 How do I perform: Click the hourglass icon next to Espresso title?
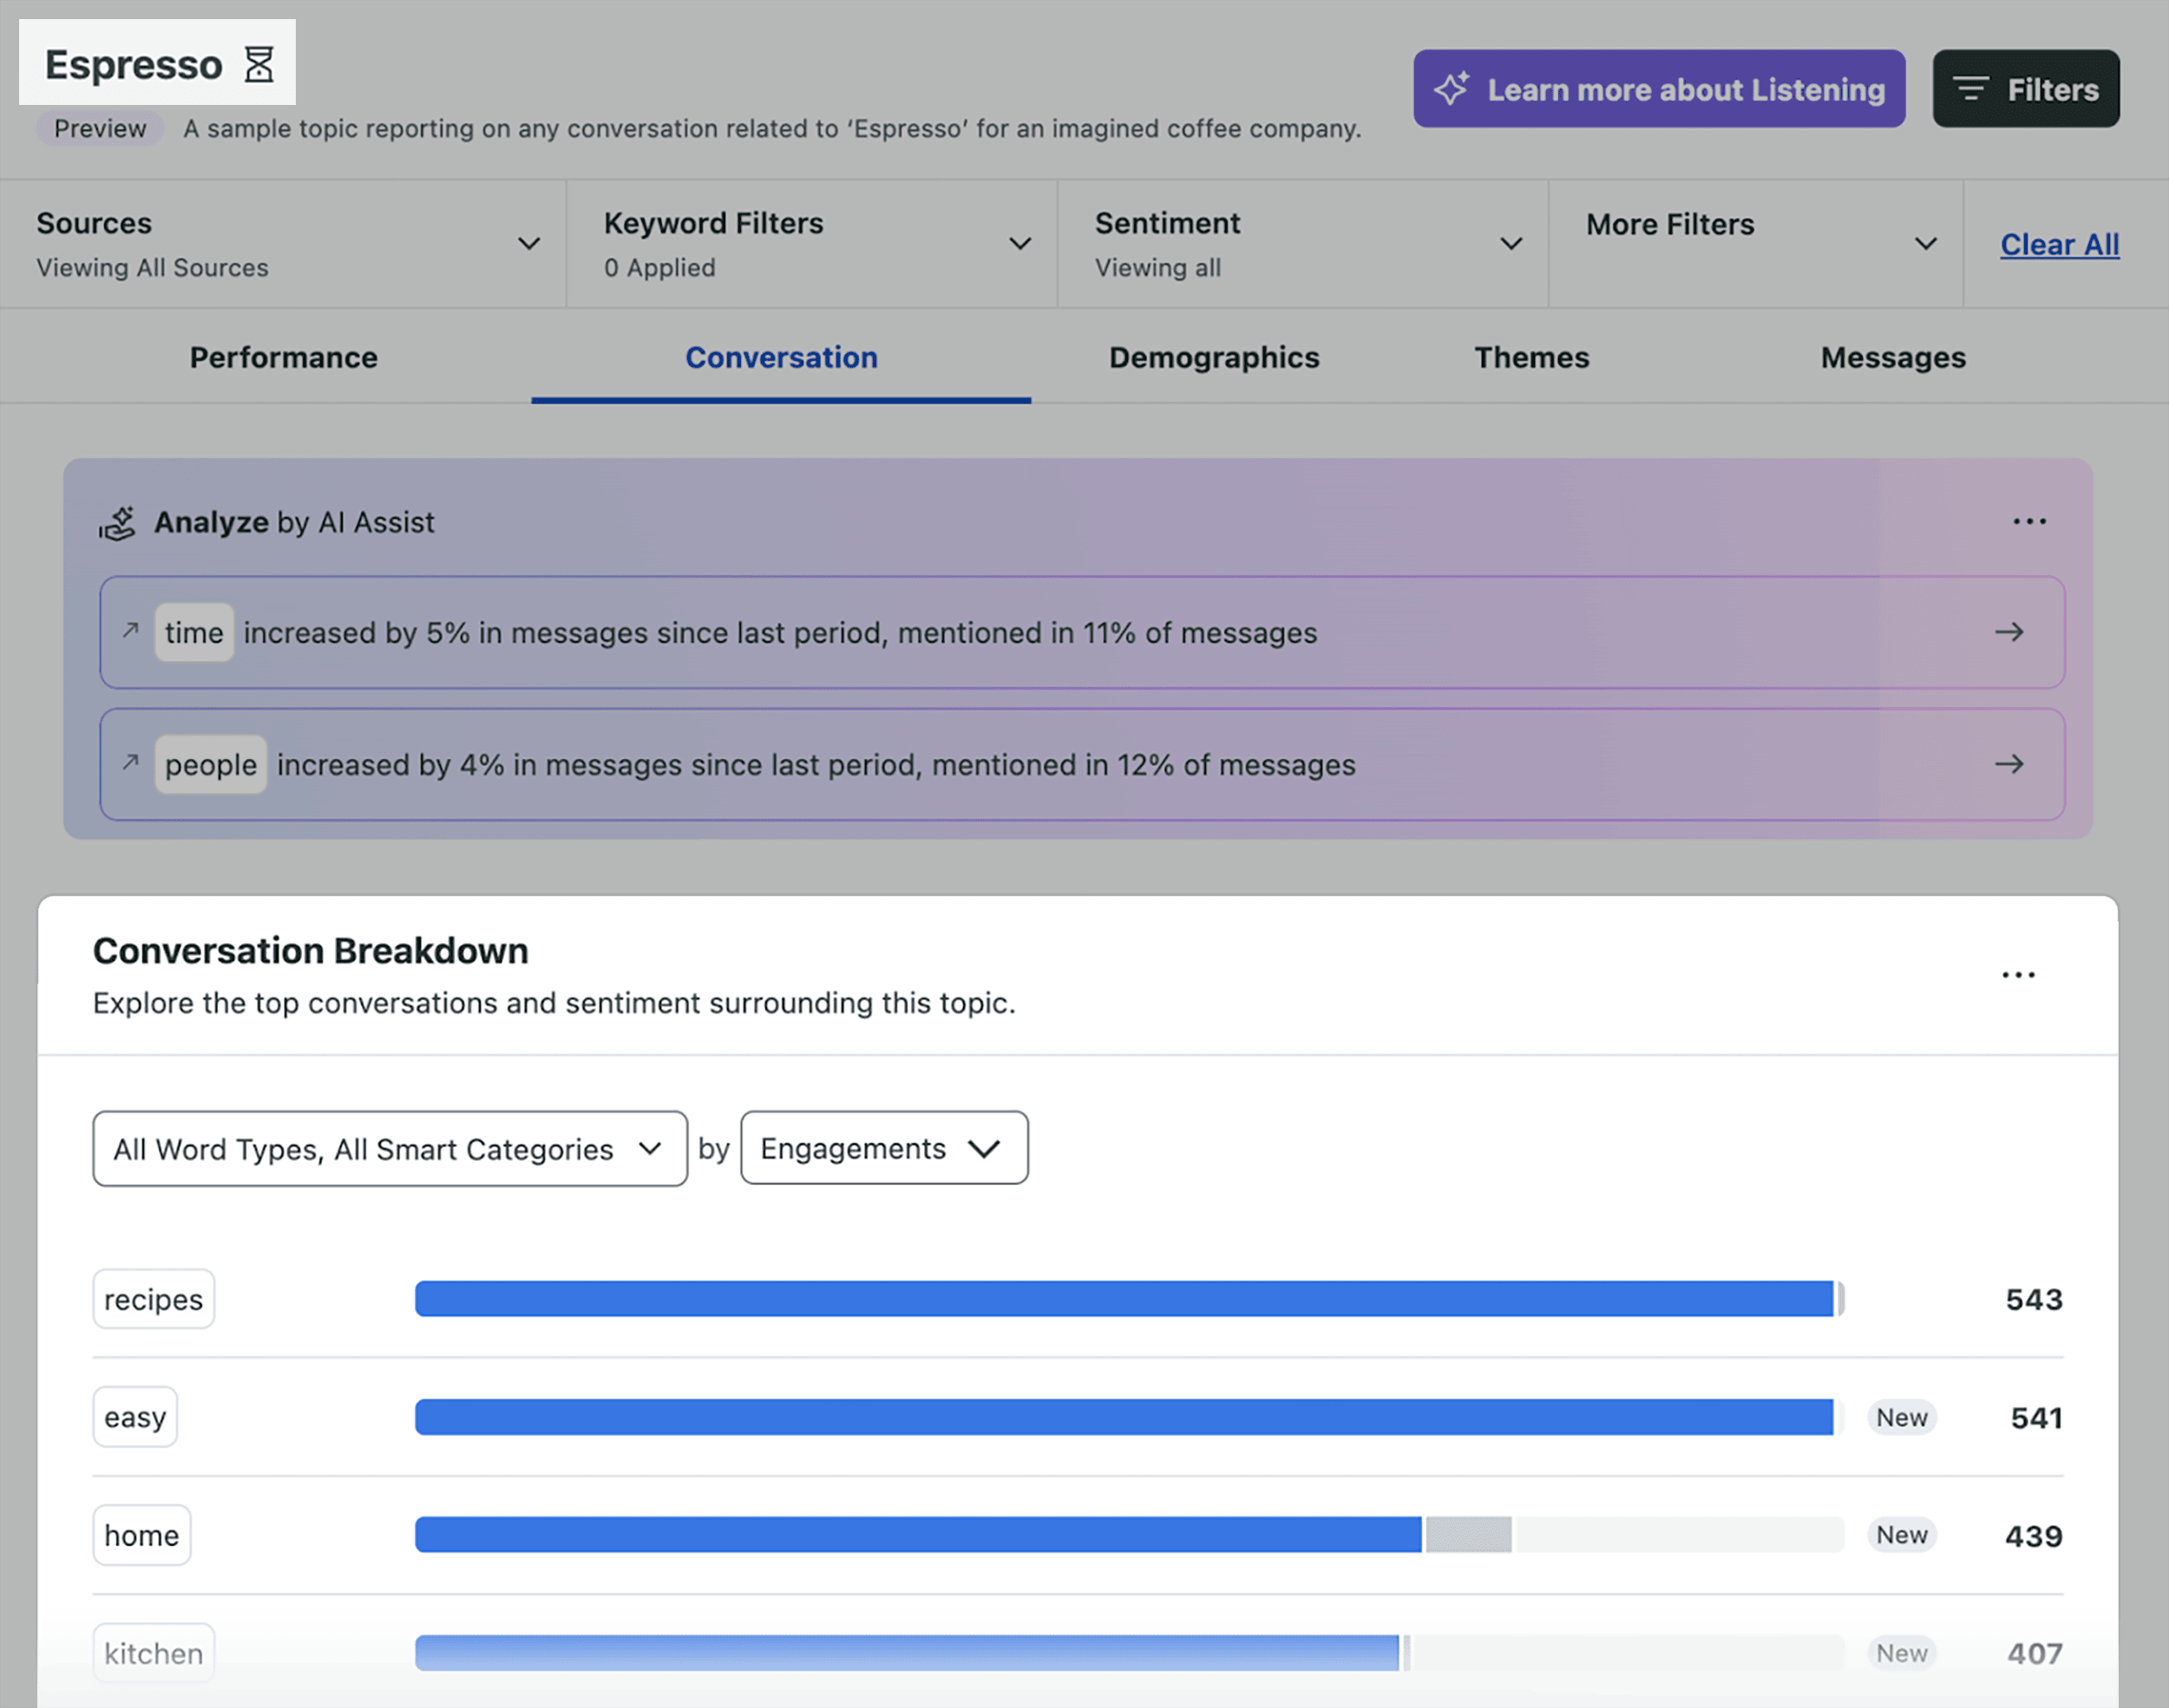coord(259,65)
